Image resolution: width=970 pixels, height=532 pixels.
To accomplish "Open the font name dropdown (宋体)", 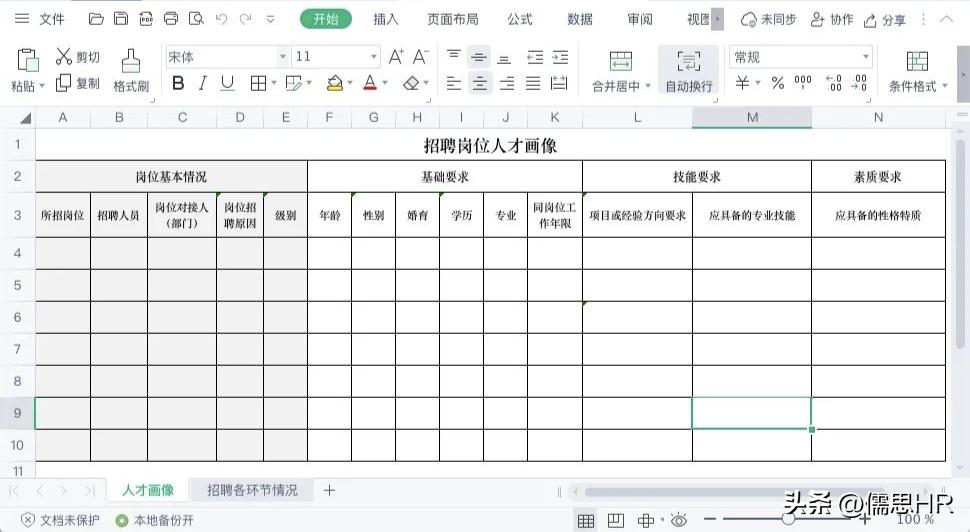I will pyautogui.click(x=283, y=57).
